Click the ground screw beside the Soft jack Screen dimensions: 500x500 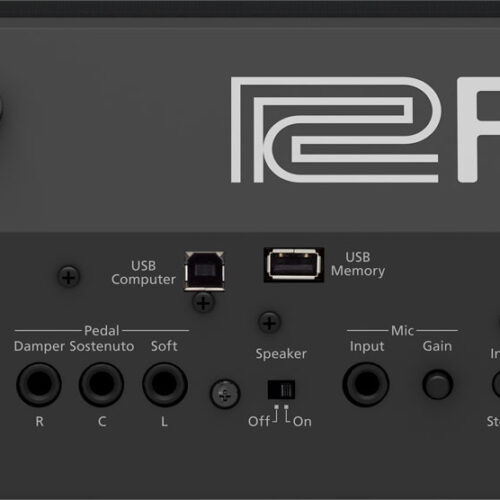[225, 394]
